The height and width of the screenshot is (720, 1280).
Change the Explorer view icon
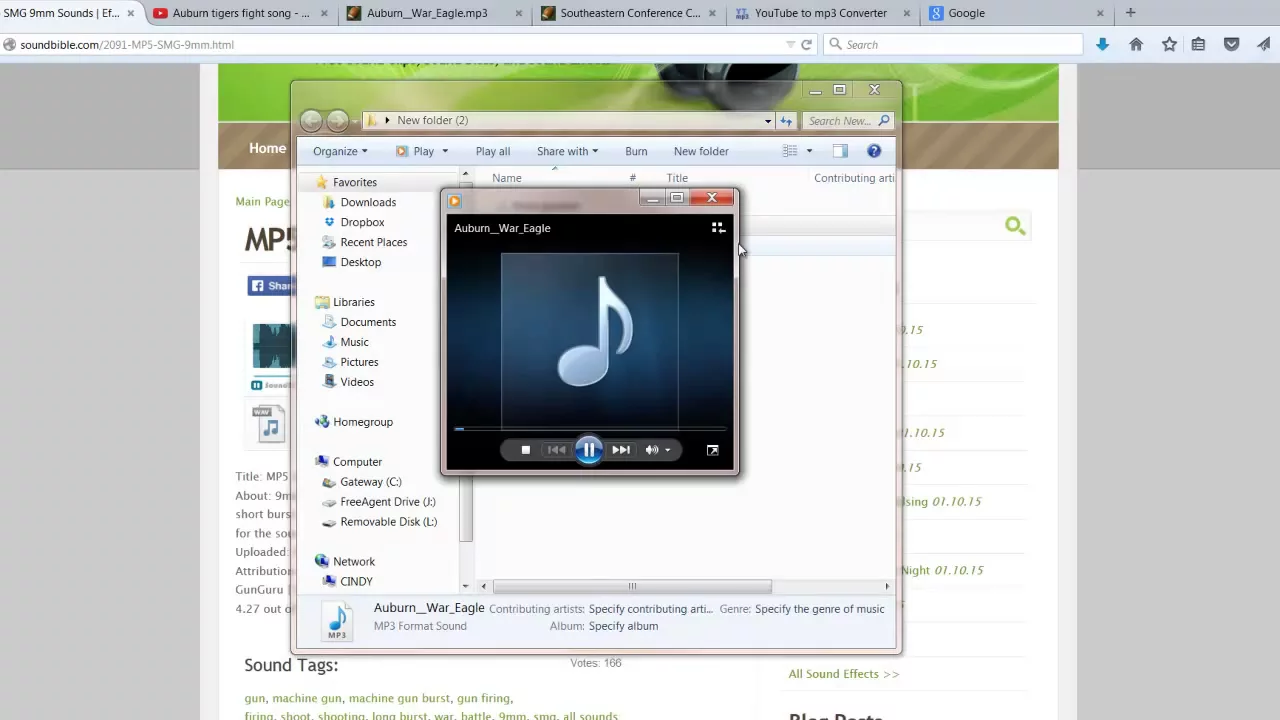click(790, 151)
